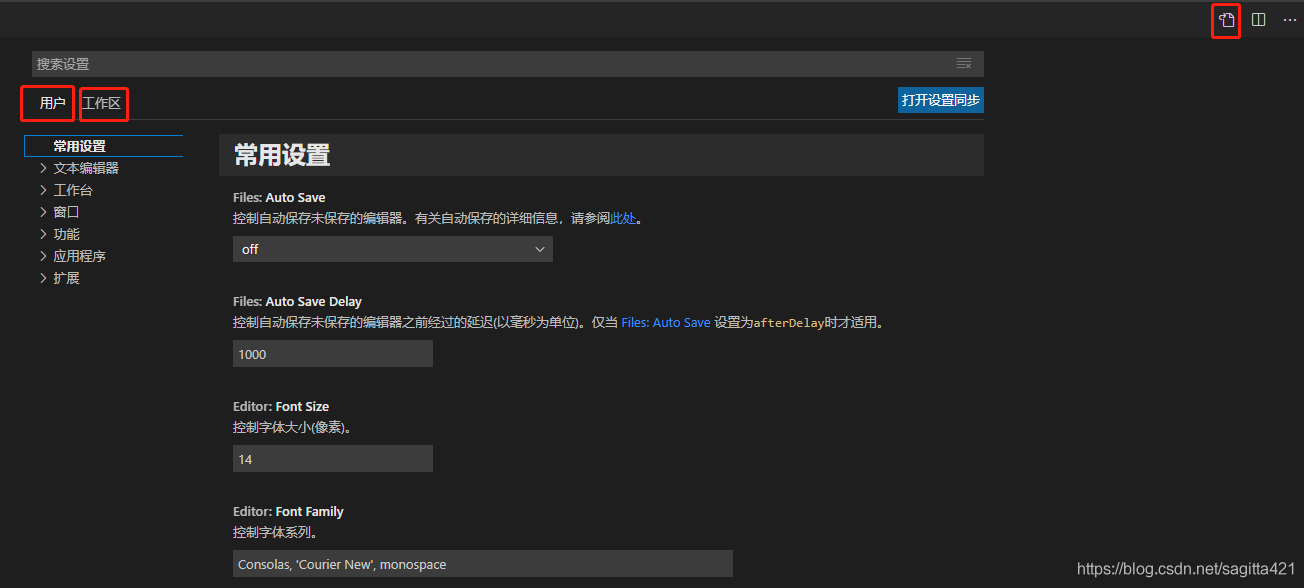Screen dimensions: 1304x588
Task: Expand 扩展 chevron in tree
Action: point(43,278)
